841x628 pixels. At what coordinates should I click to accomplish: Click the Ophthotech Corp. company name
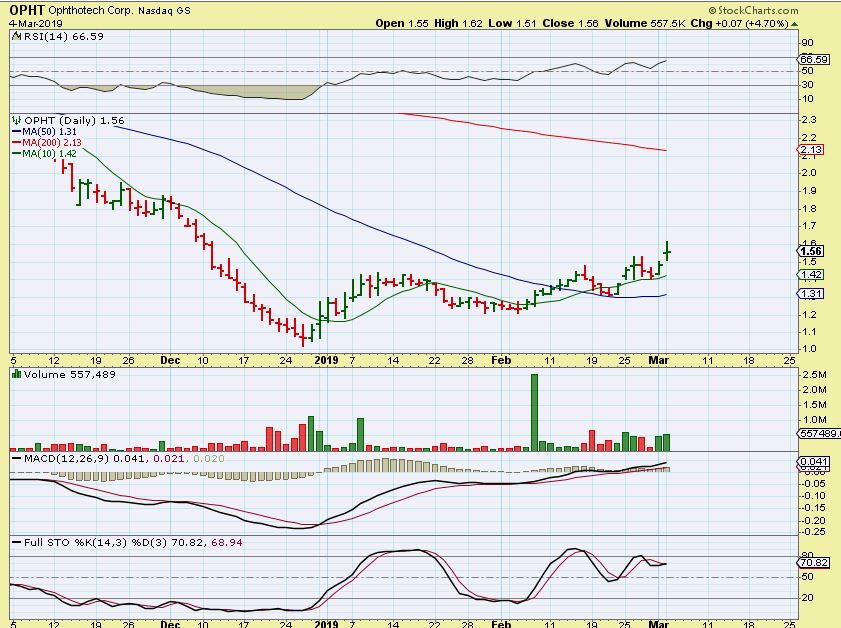click(91, 10)
